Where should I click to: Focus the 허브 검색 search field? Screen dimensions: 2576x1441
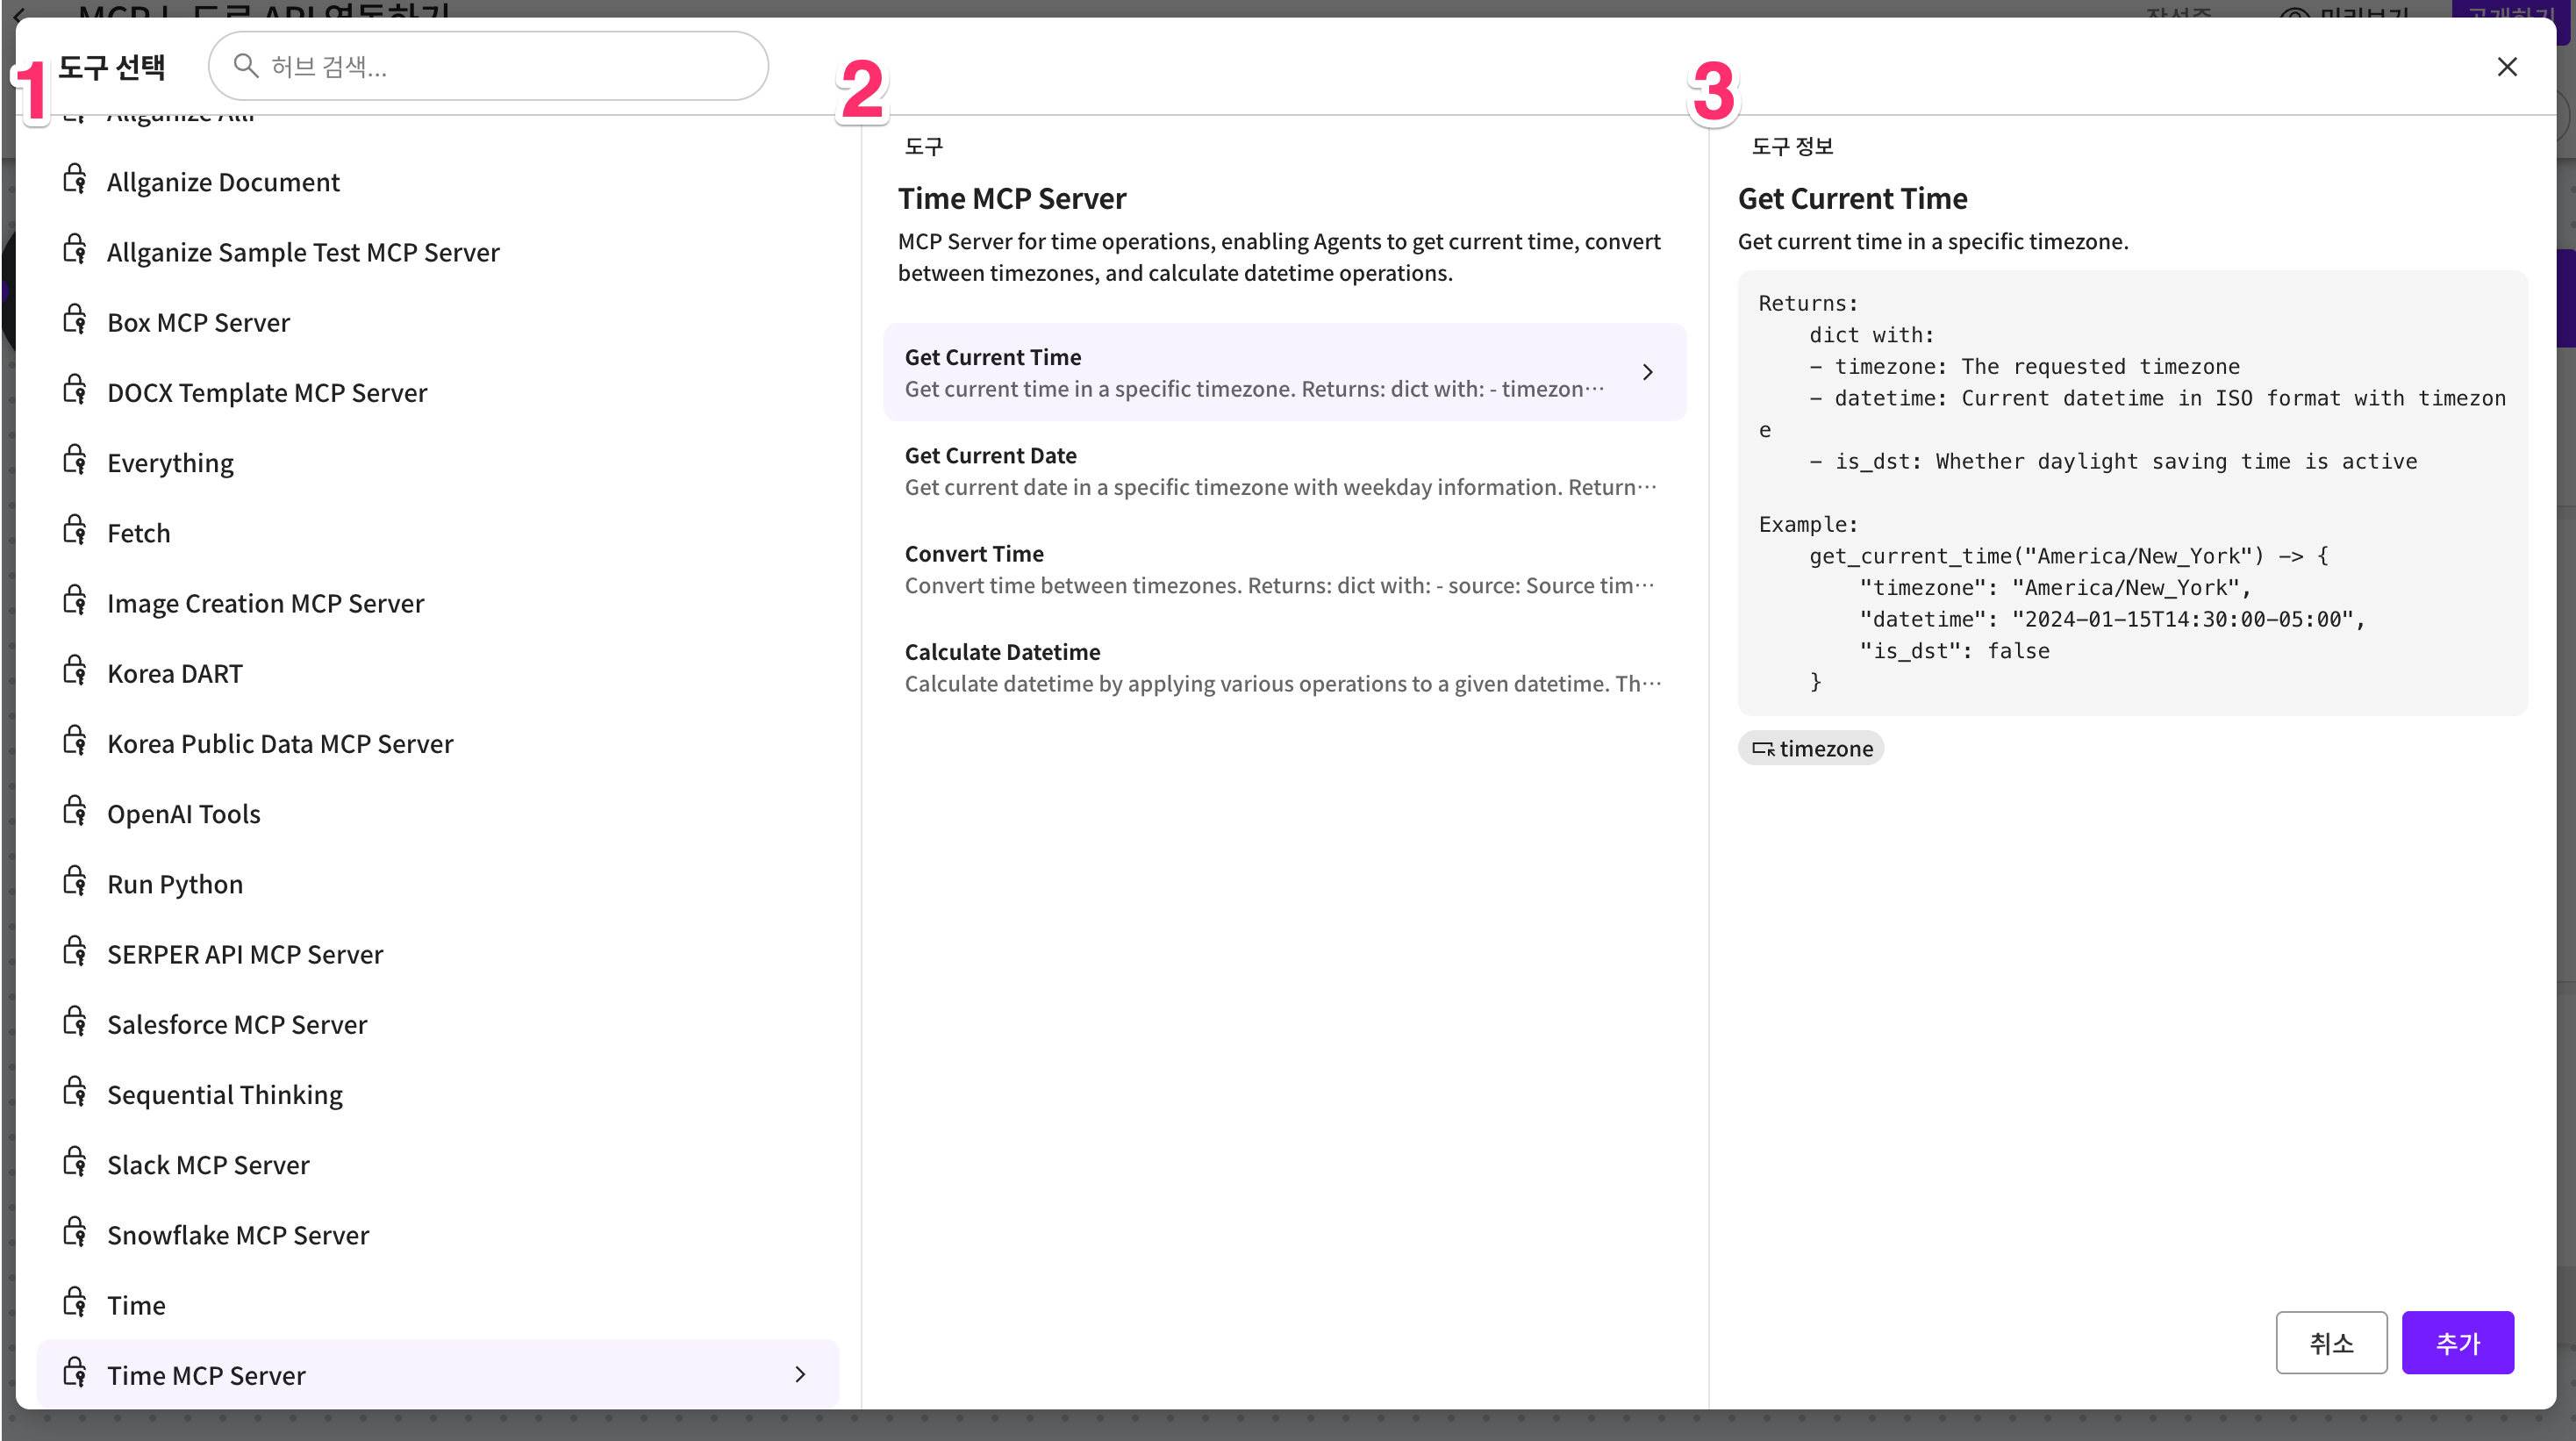click(x=510, y=66)
